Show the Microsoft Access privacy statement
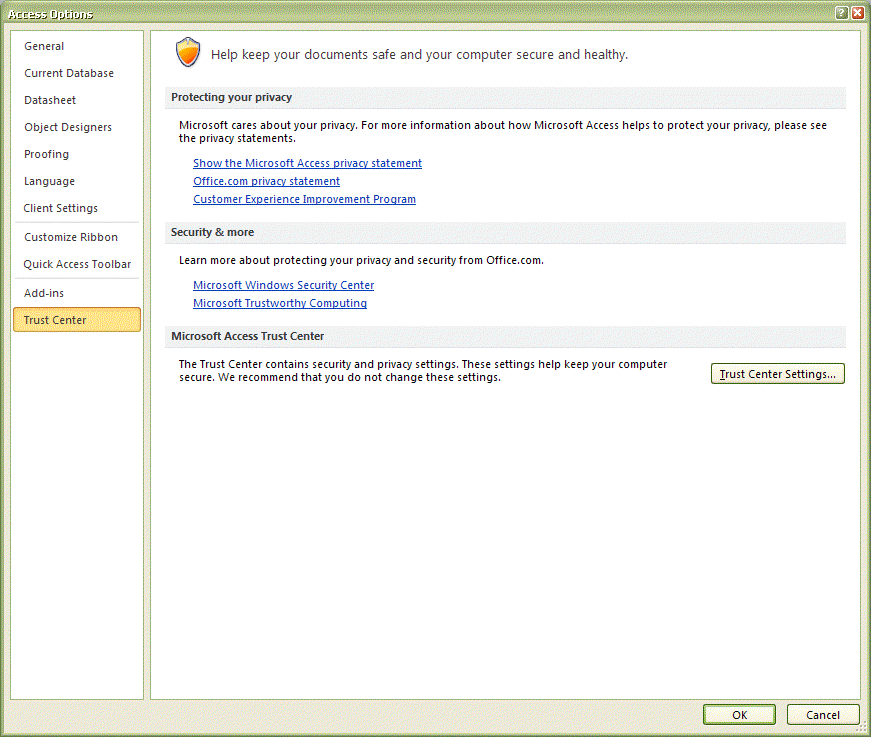 [307, 163]
